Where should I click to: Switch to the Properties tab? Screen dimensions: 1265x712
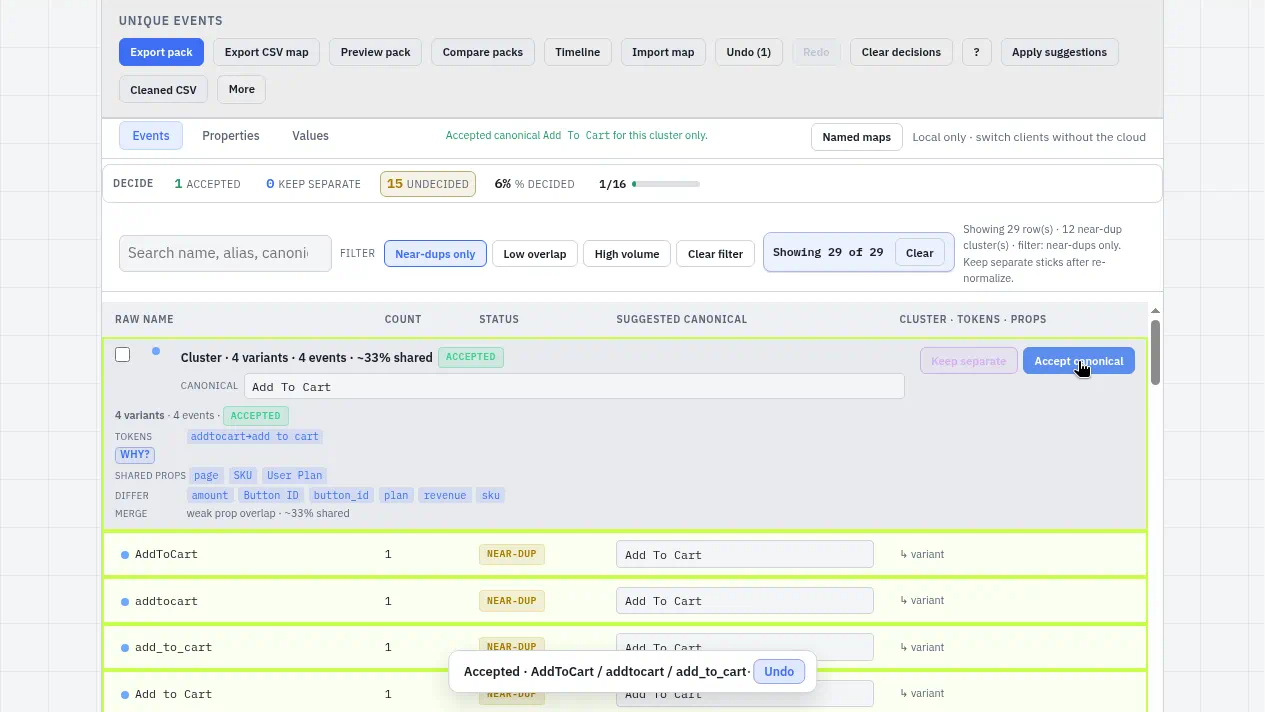(231, 136)
